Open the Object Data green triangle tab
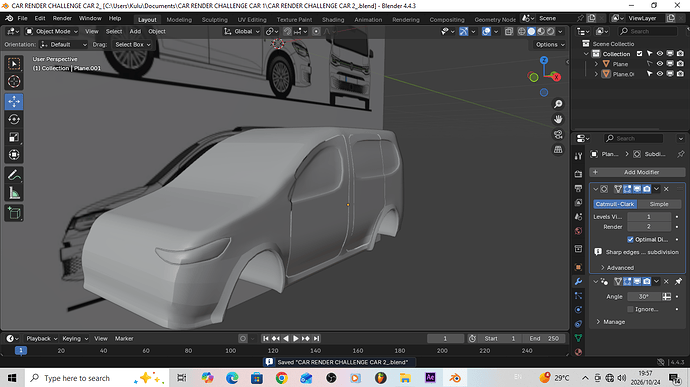 click(x=578, y=338)
